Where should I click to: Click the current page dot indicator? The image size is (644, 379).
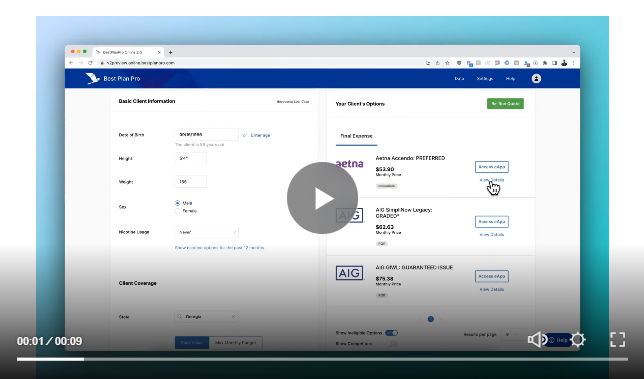coord(430,319)
